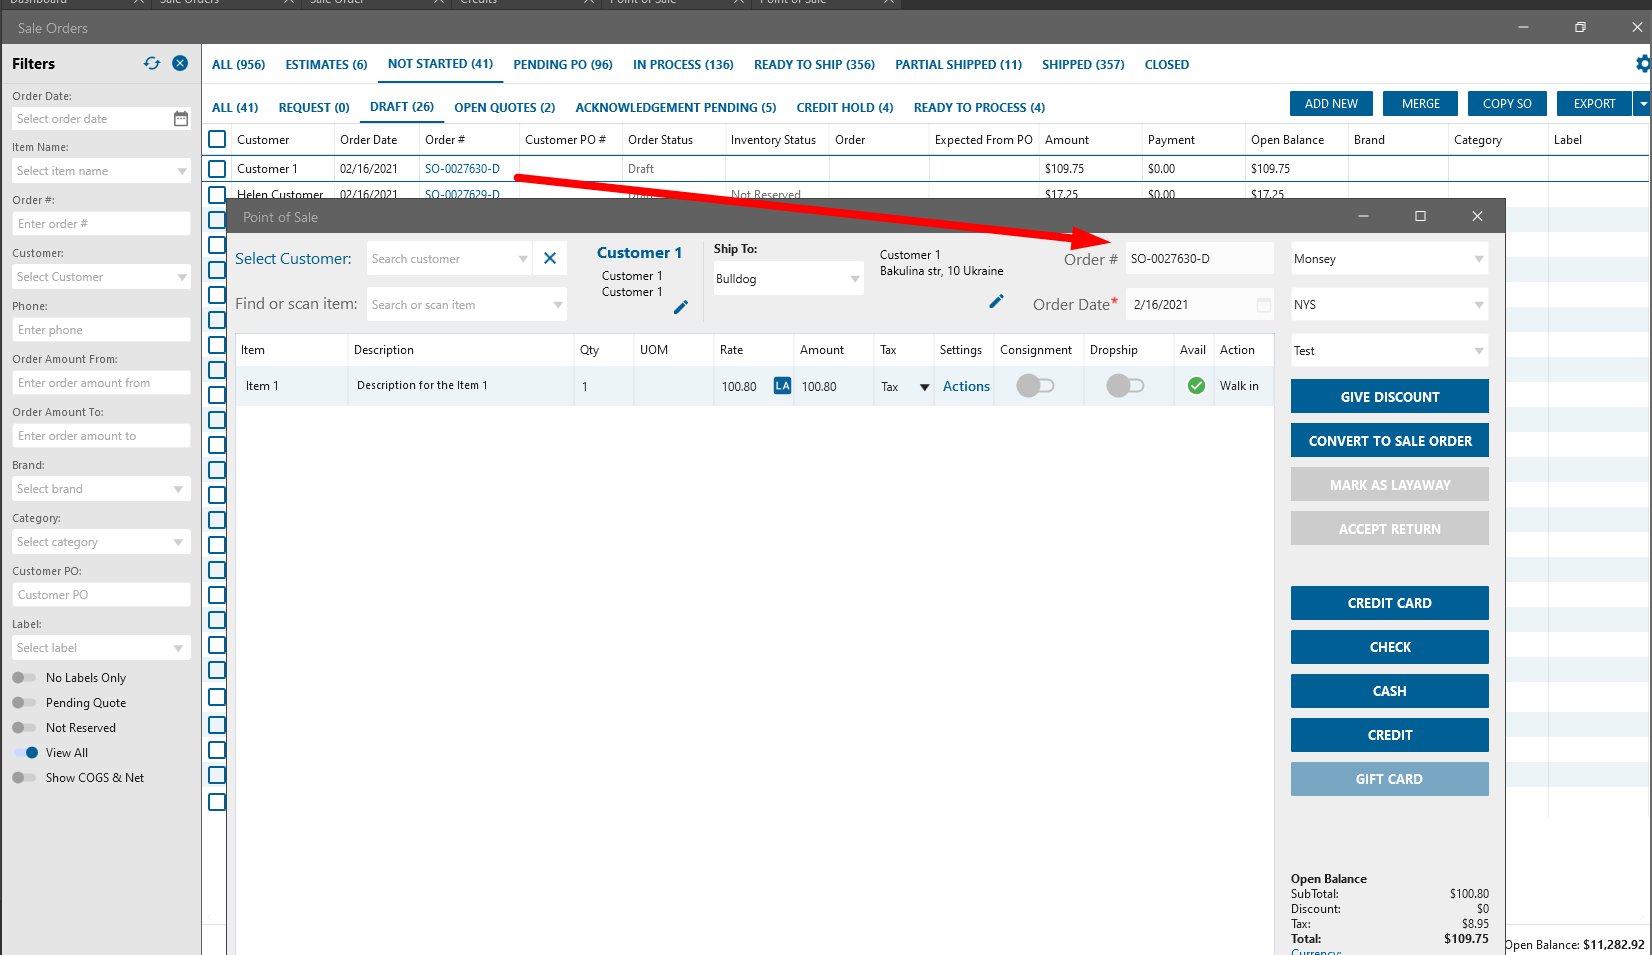Click the Actions link for Item 1
This screenshot has height=955, width=1652.
point(966,387)
